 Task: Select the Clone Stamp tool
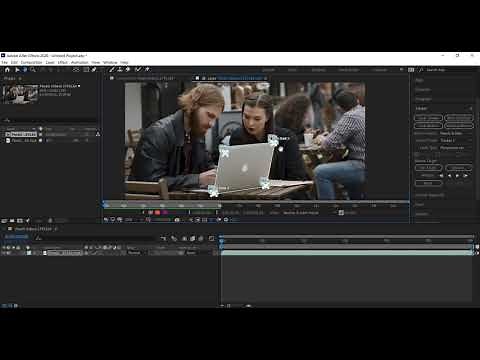[x=120, y=69]
